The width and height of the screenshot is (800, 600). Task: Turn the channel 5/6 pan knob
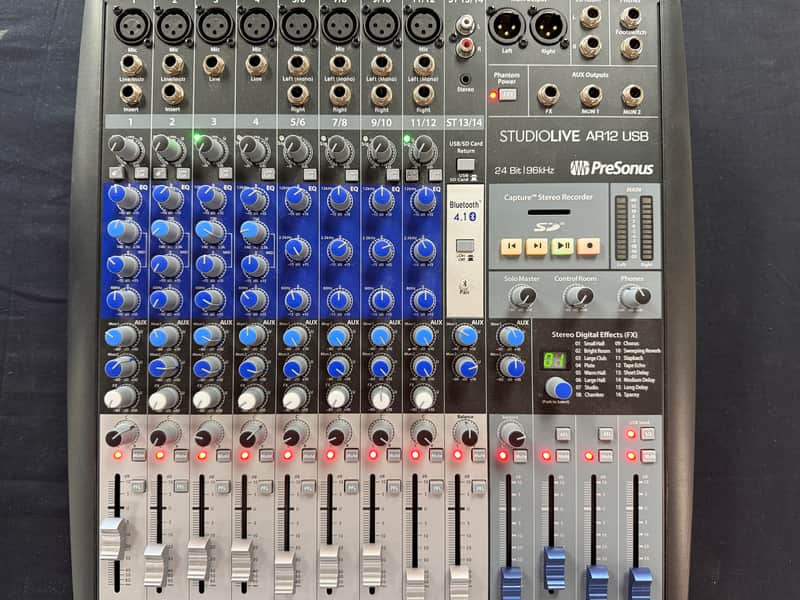pos(294,433)
